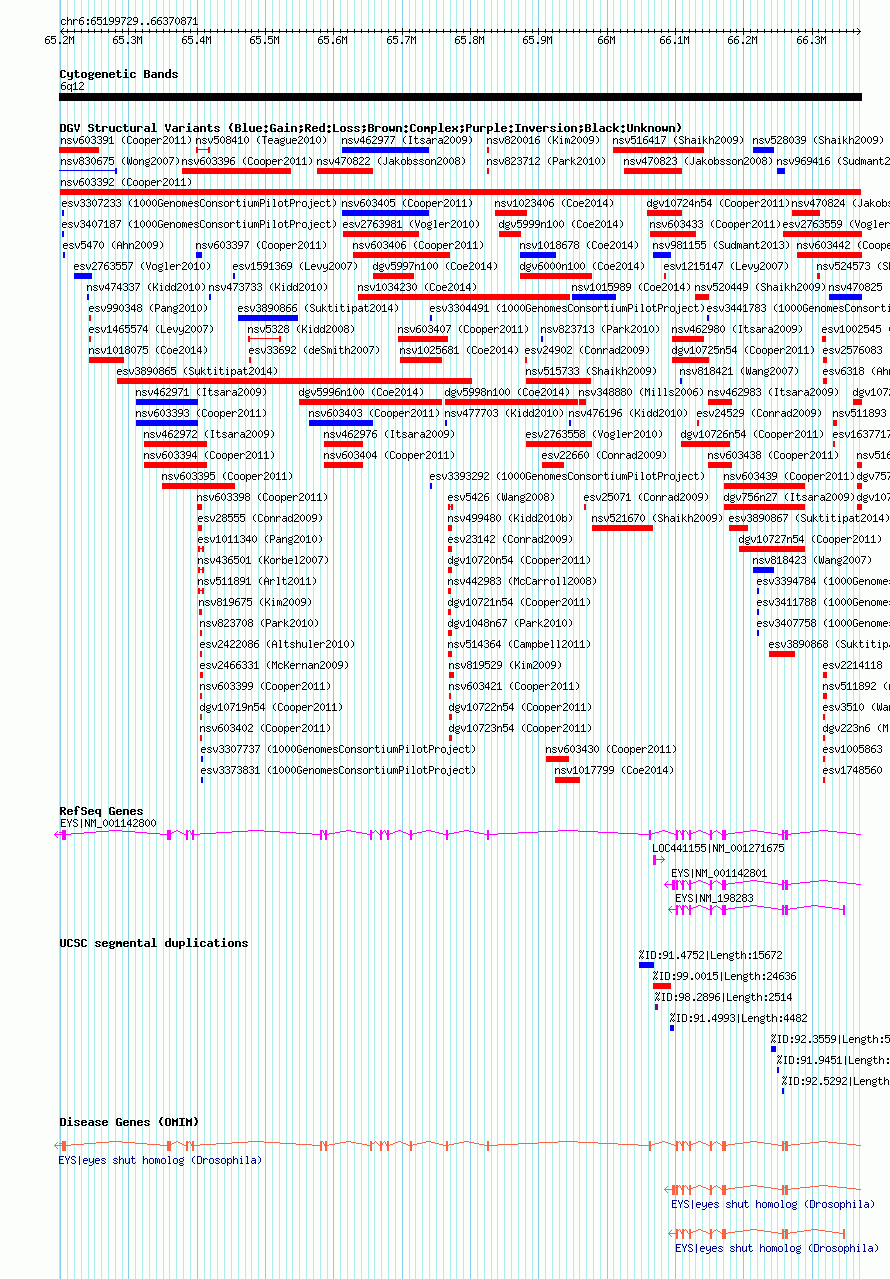Open variant esv33692 (deSmith2007)
This screenshot has width=890, height=1279.
314,350
